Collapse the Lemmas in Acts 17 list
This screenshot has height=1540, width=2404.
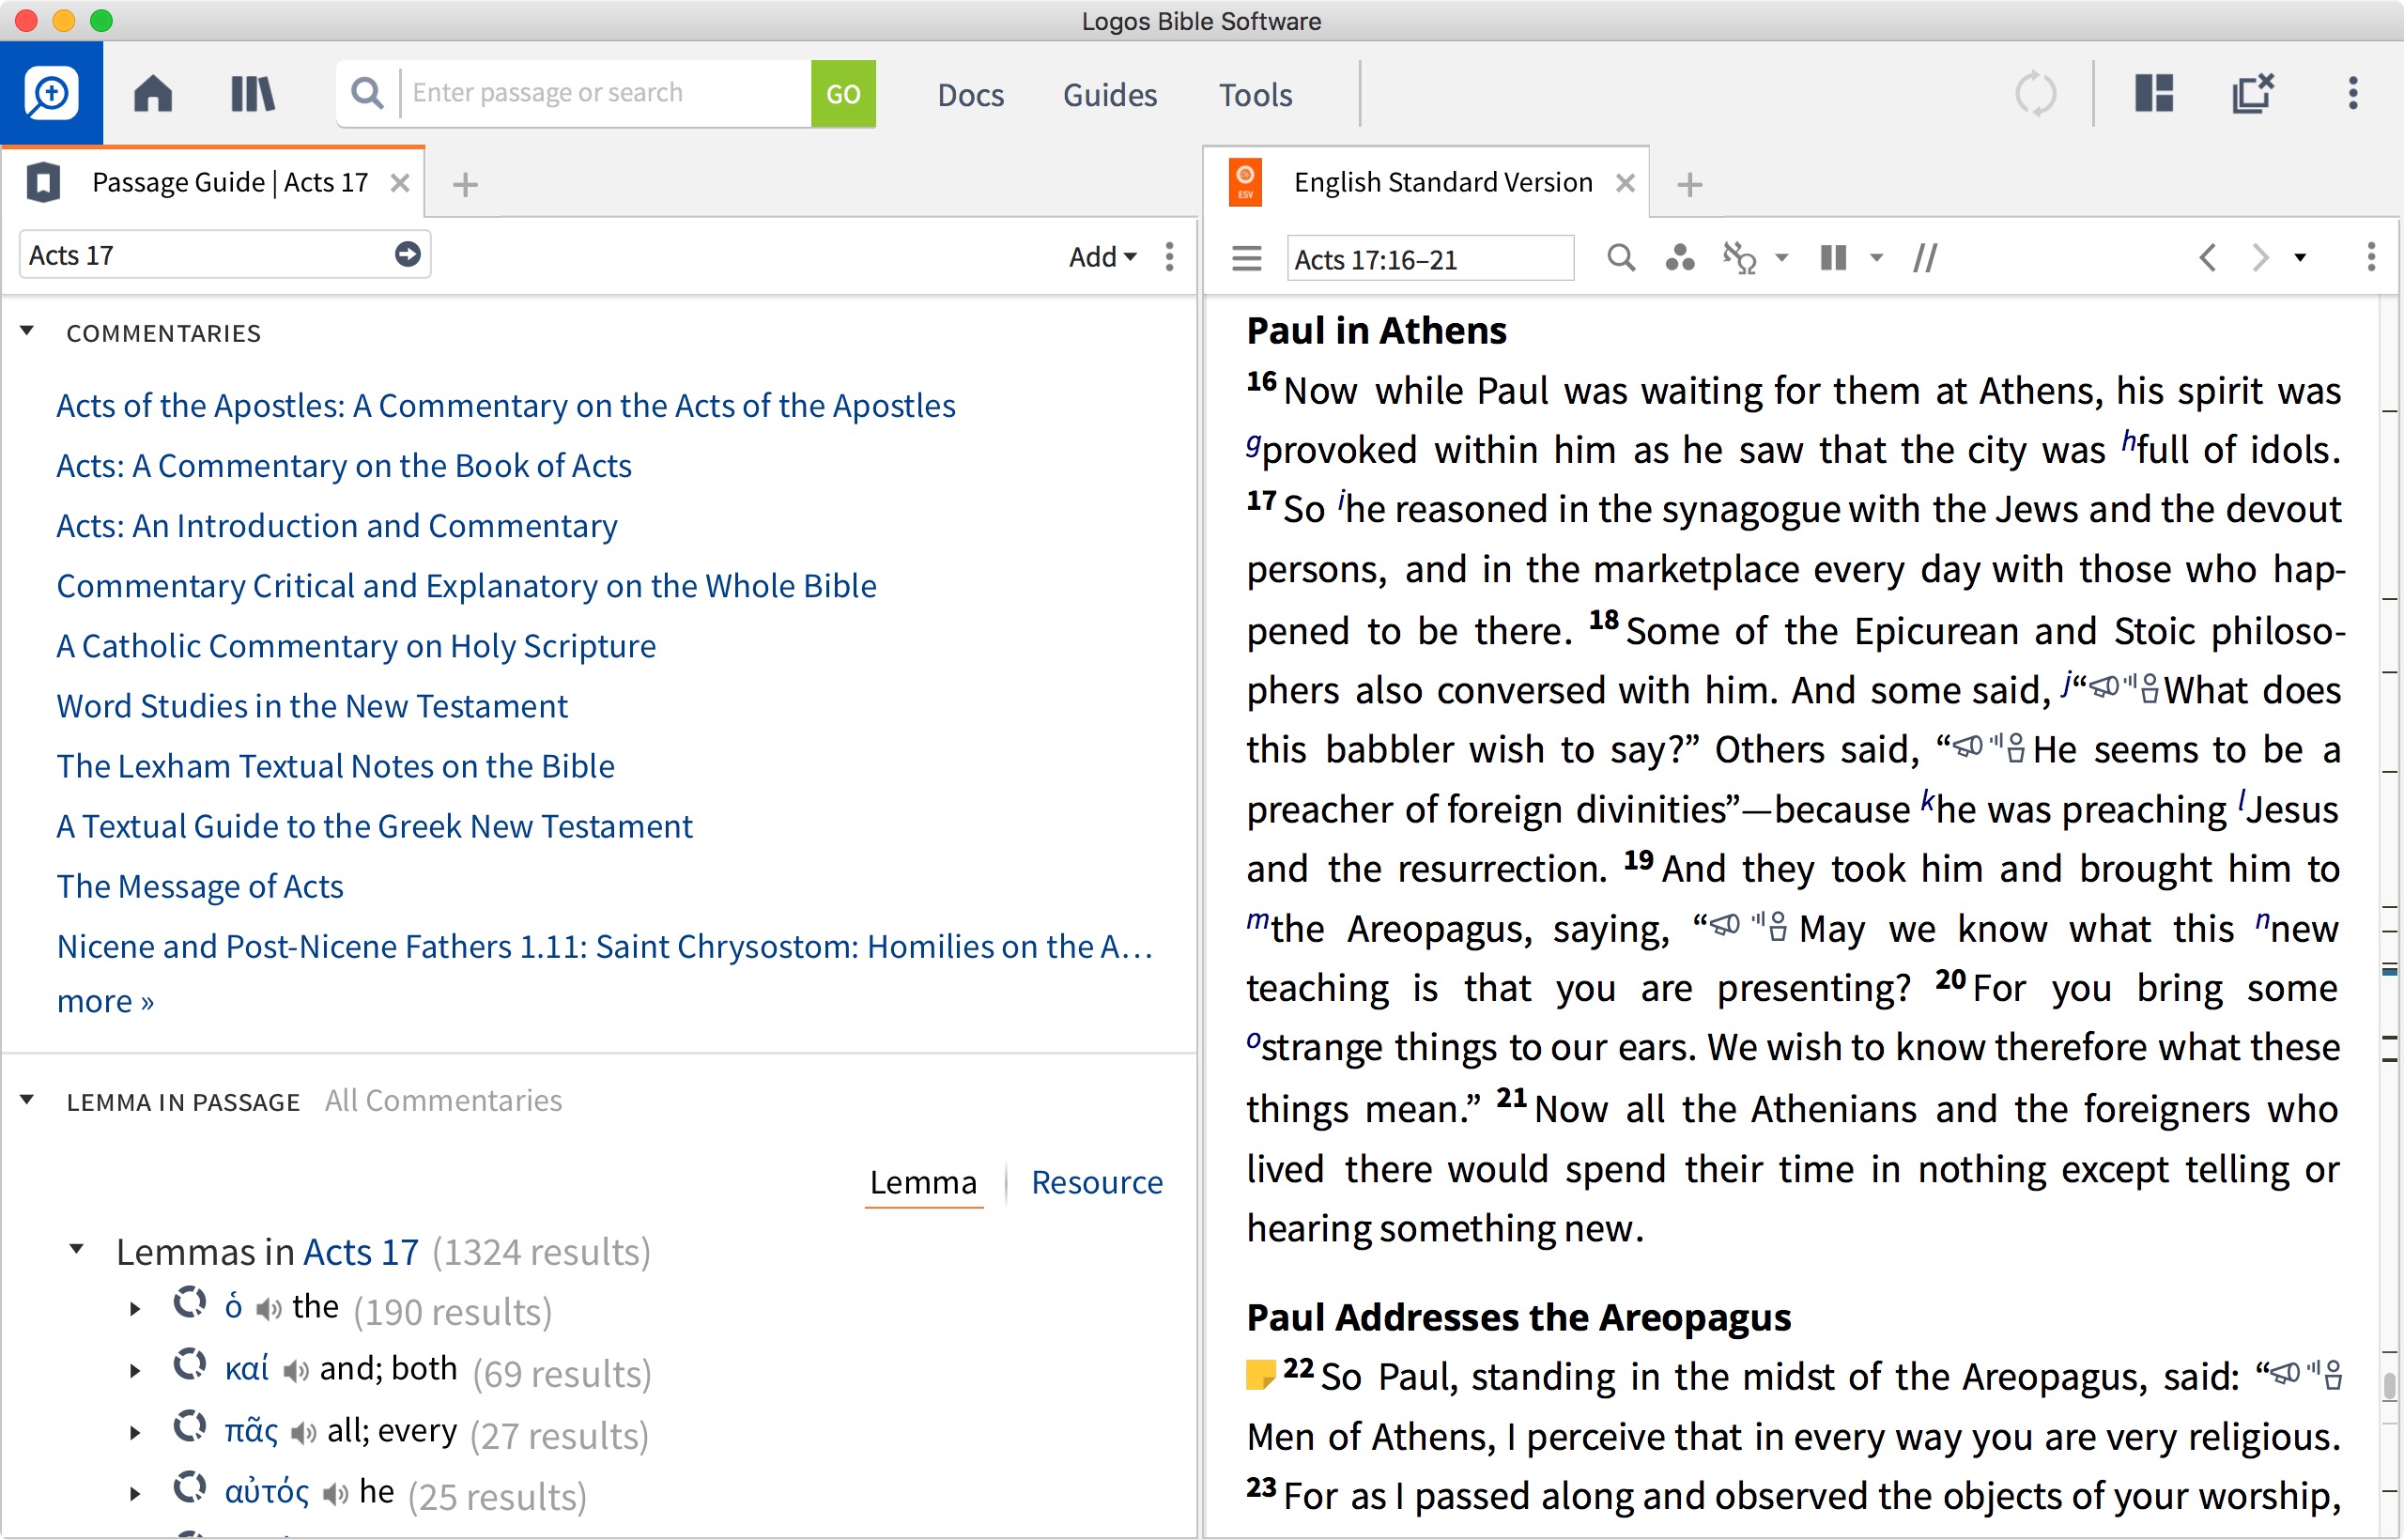76,1249
